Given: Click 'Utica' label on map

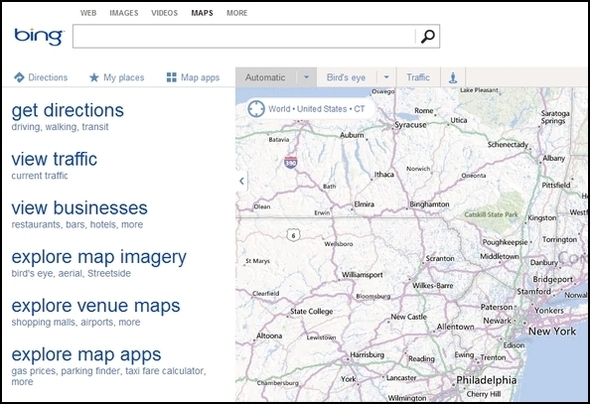Looking at the screenshot, I should (459, 120).
